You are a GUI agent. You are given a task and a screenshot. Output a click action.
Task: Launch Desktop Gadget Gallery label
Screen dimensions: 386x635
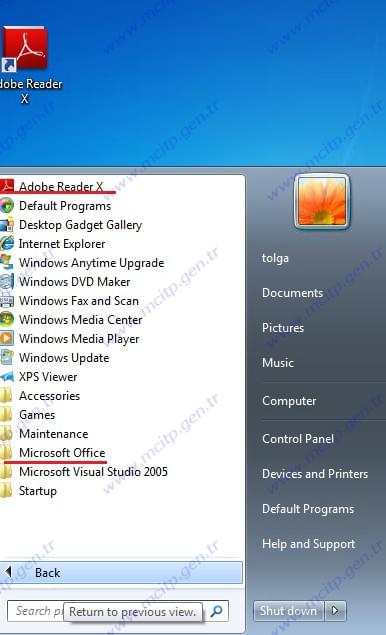[x=81, y=225]
